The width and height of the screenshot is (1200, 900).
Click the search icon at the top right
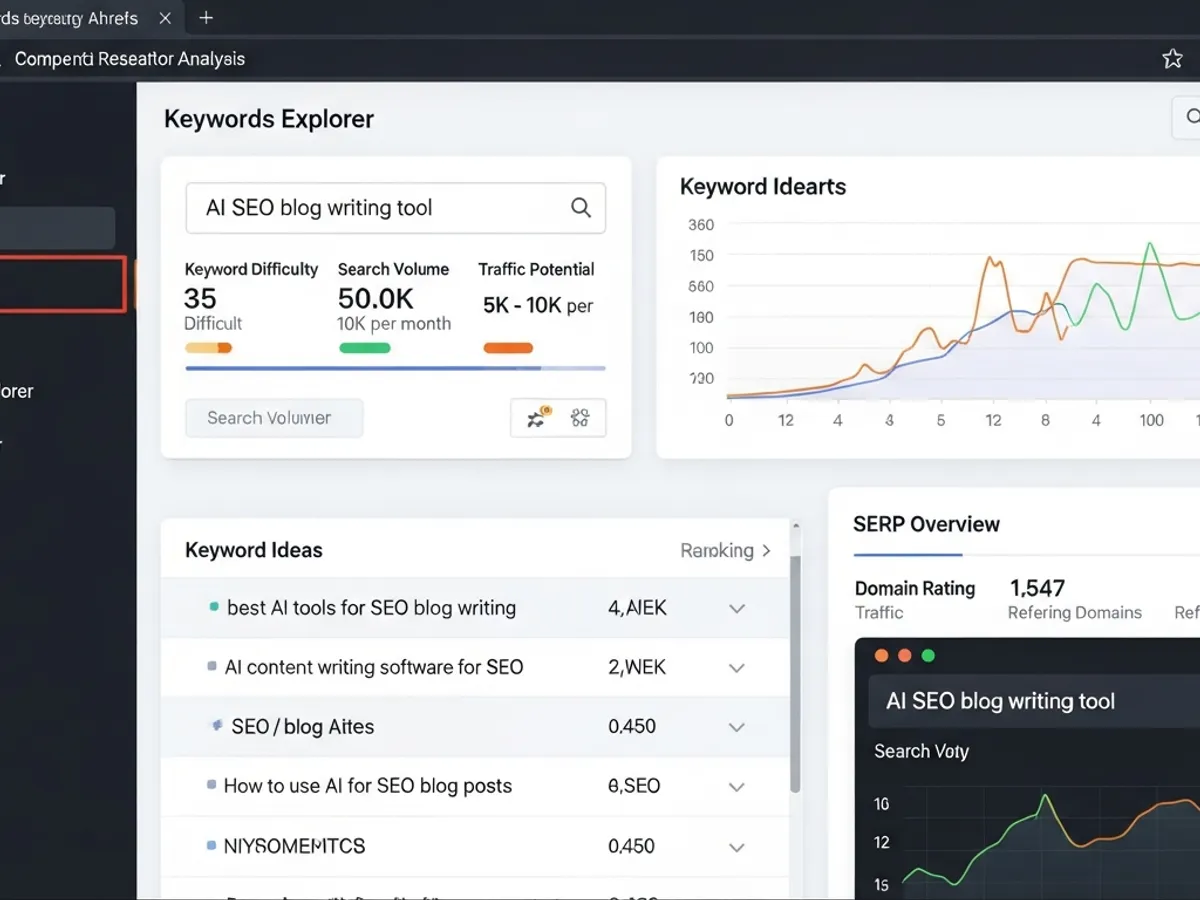[1194, 117]
